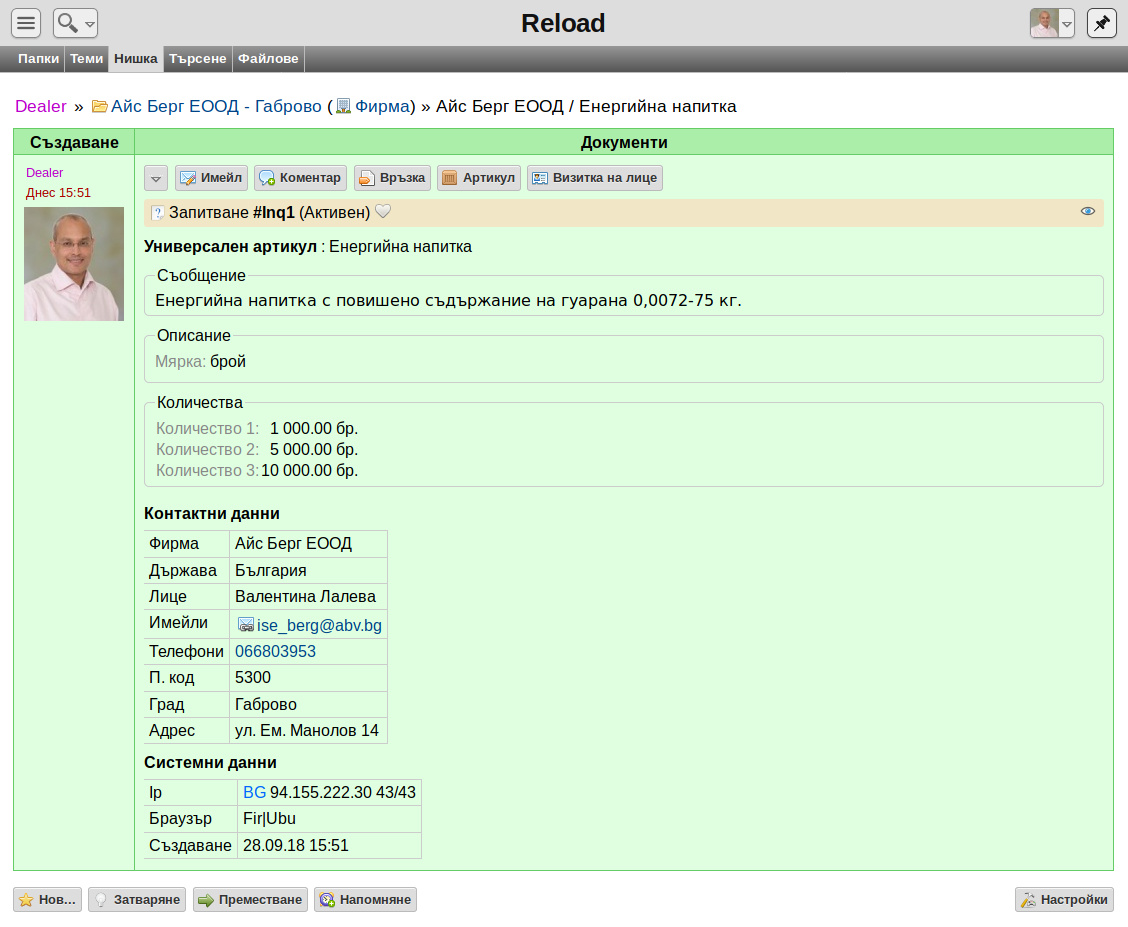The width and height of the screenshot is (1128, 927).
Task: Create an Артикул from the inquiry
Action: (479, 178)
